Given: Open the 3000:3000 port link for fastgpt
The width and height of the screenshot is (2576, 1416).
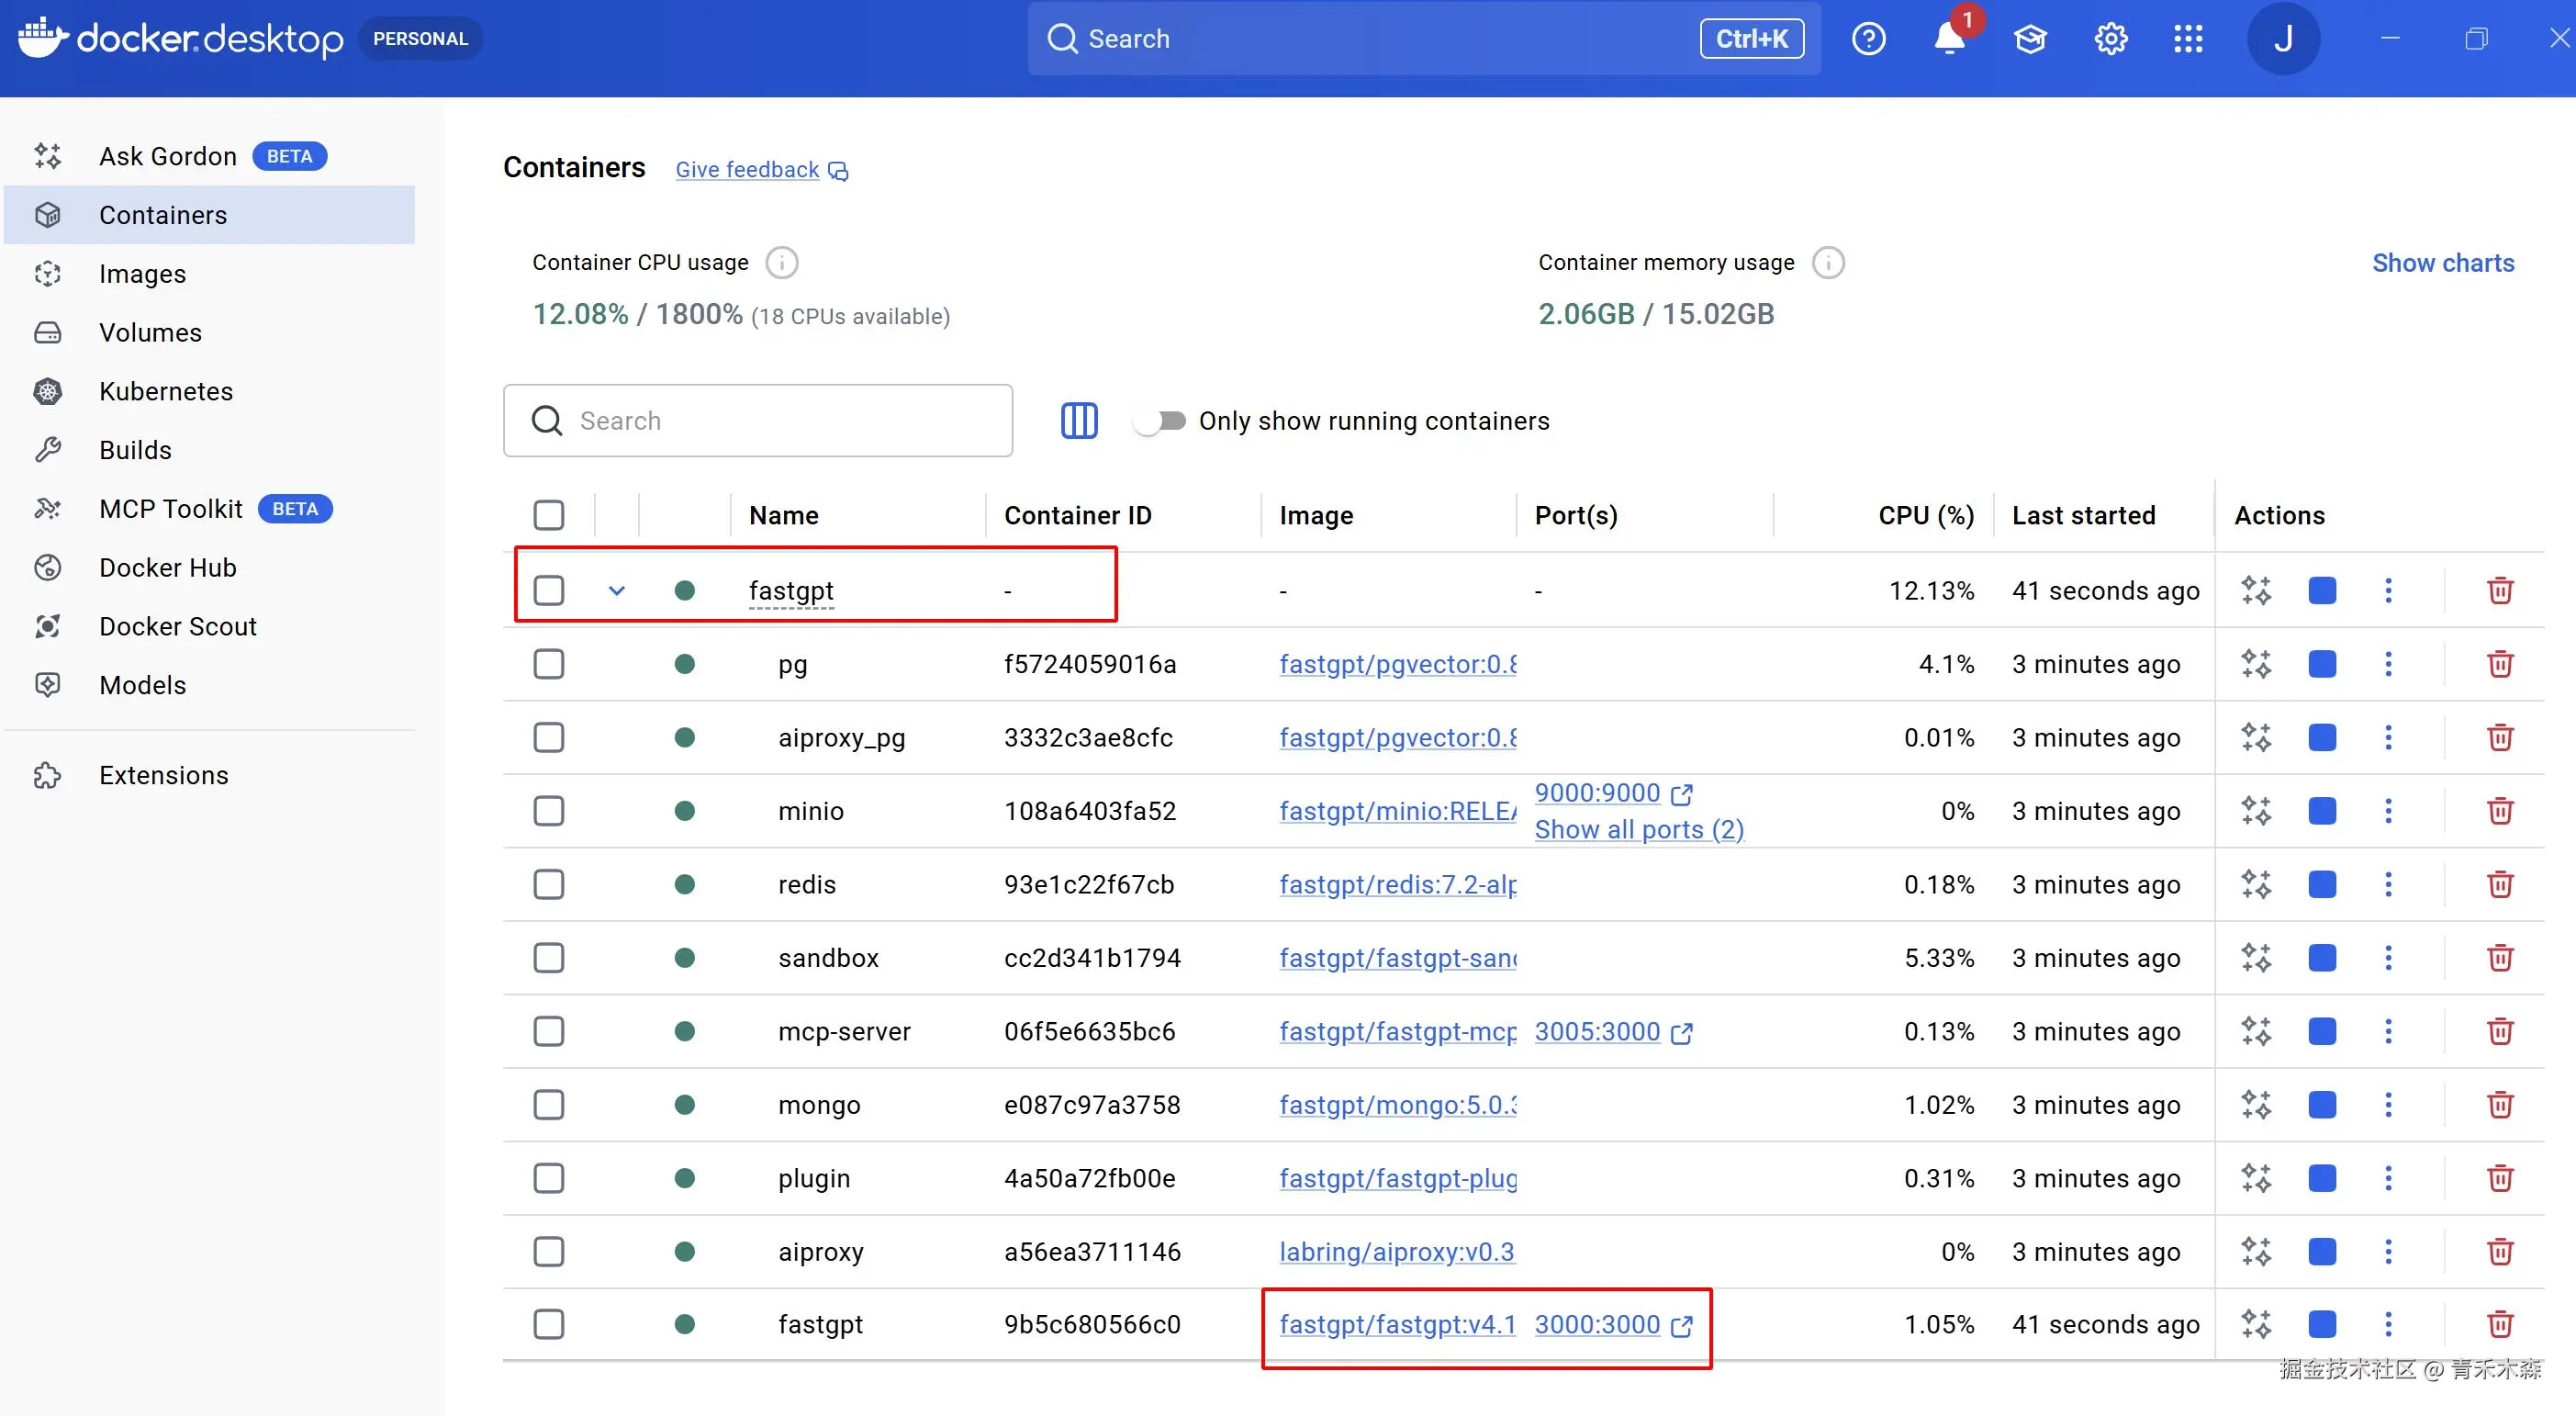Looking at the screenshot, I should 1597,1324.
